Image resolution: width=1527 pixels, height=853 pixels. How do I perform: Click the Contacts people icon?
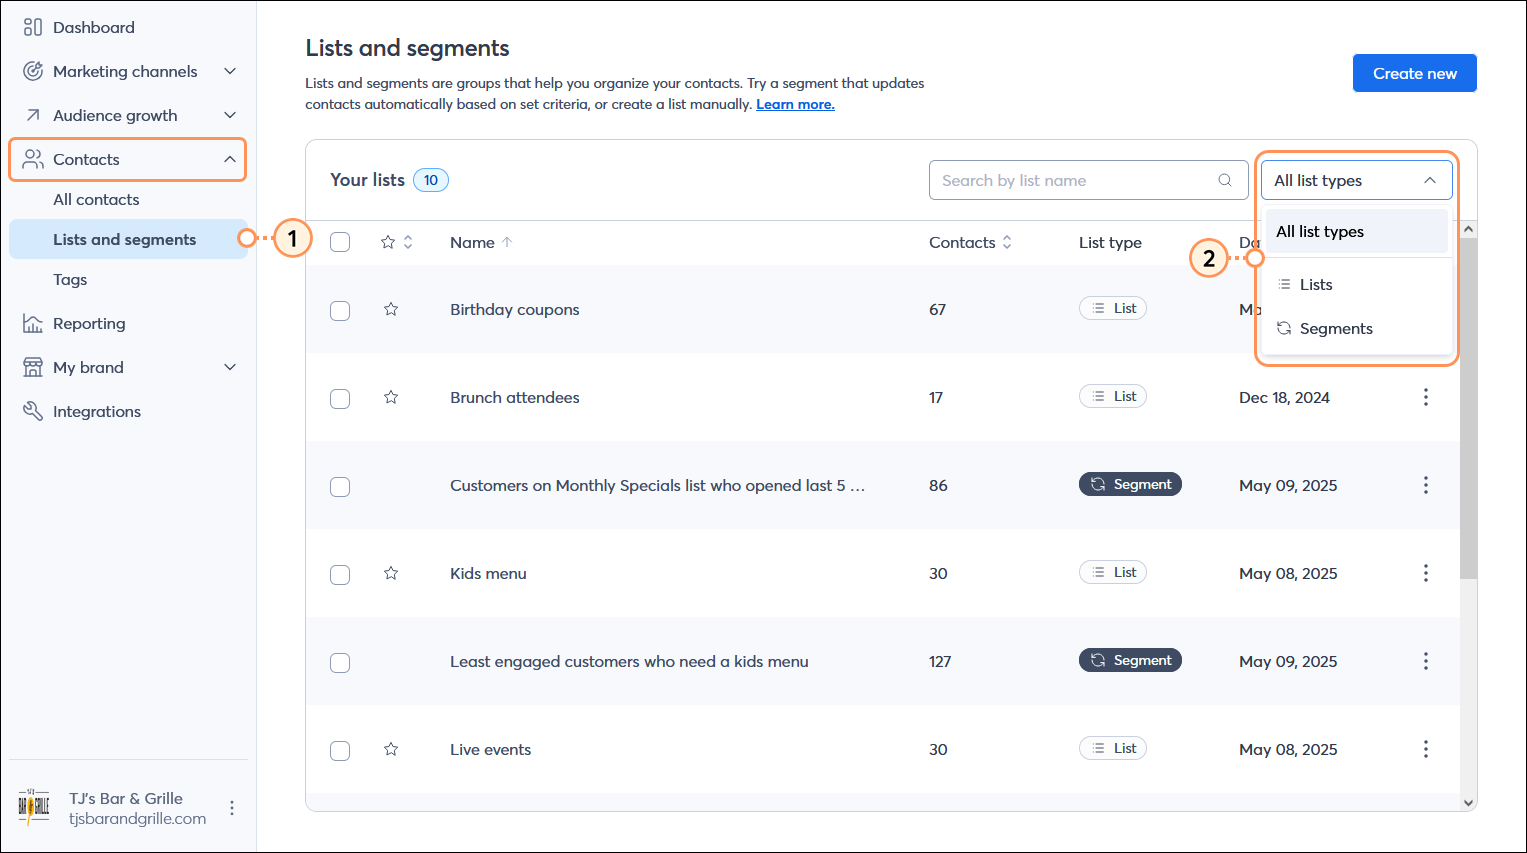(33, 159)
